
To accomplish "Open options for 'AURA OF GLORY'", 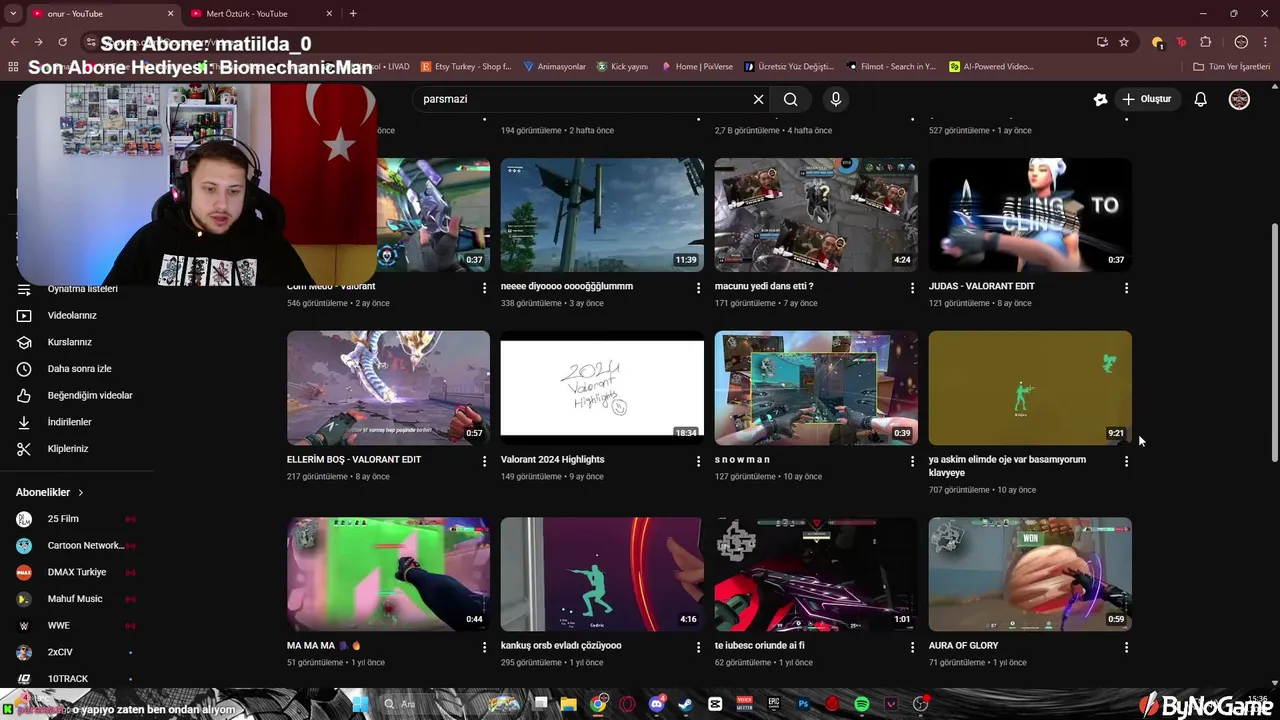I will pyautogui.click(x=1126, y=647).
